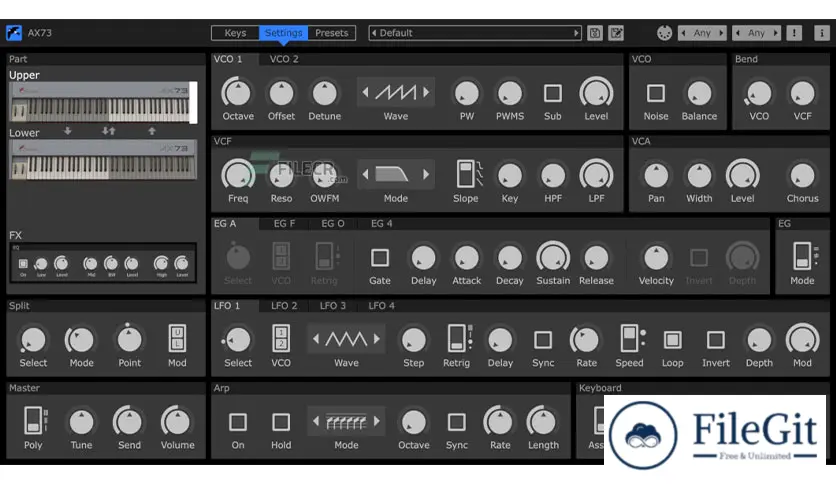The width and height of the screenshot is (836, 484).
Task: Click previous preset arrow beside Default
Action: 374,33
